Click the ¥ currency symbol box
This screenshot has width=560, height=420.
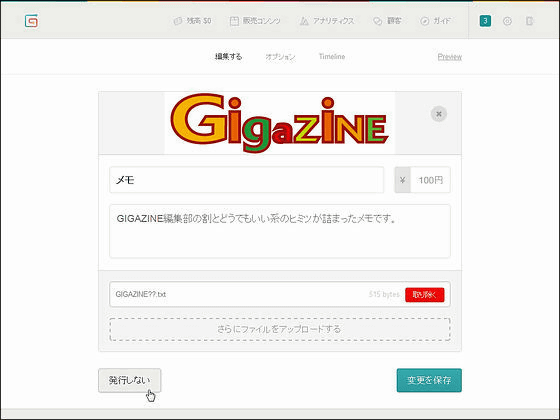[402, 180]
